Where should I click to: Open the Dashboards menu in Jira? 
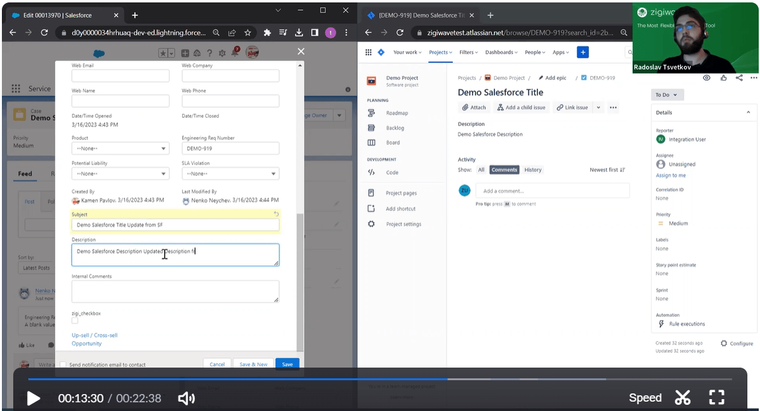[501, 52]
